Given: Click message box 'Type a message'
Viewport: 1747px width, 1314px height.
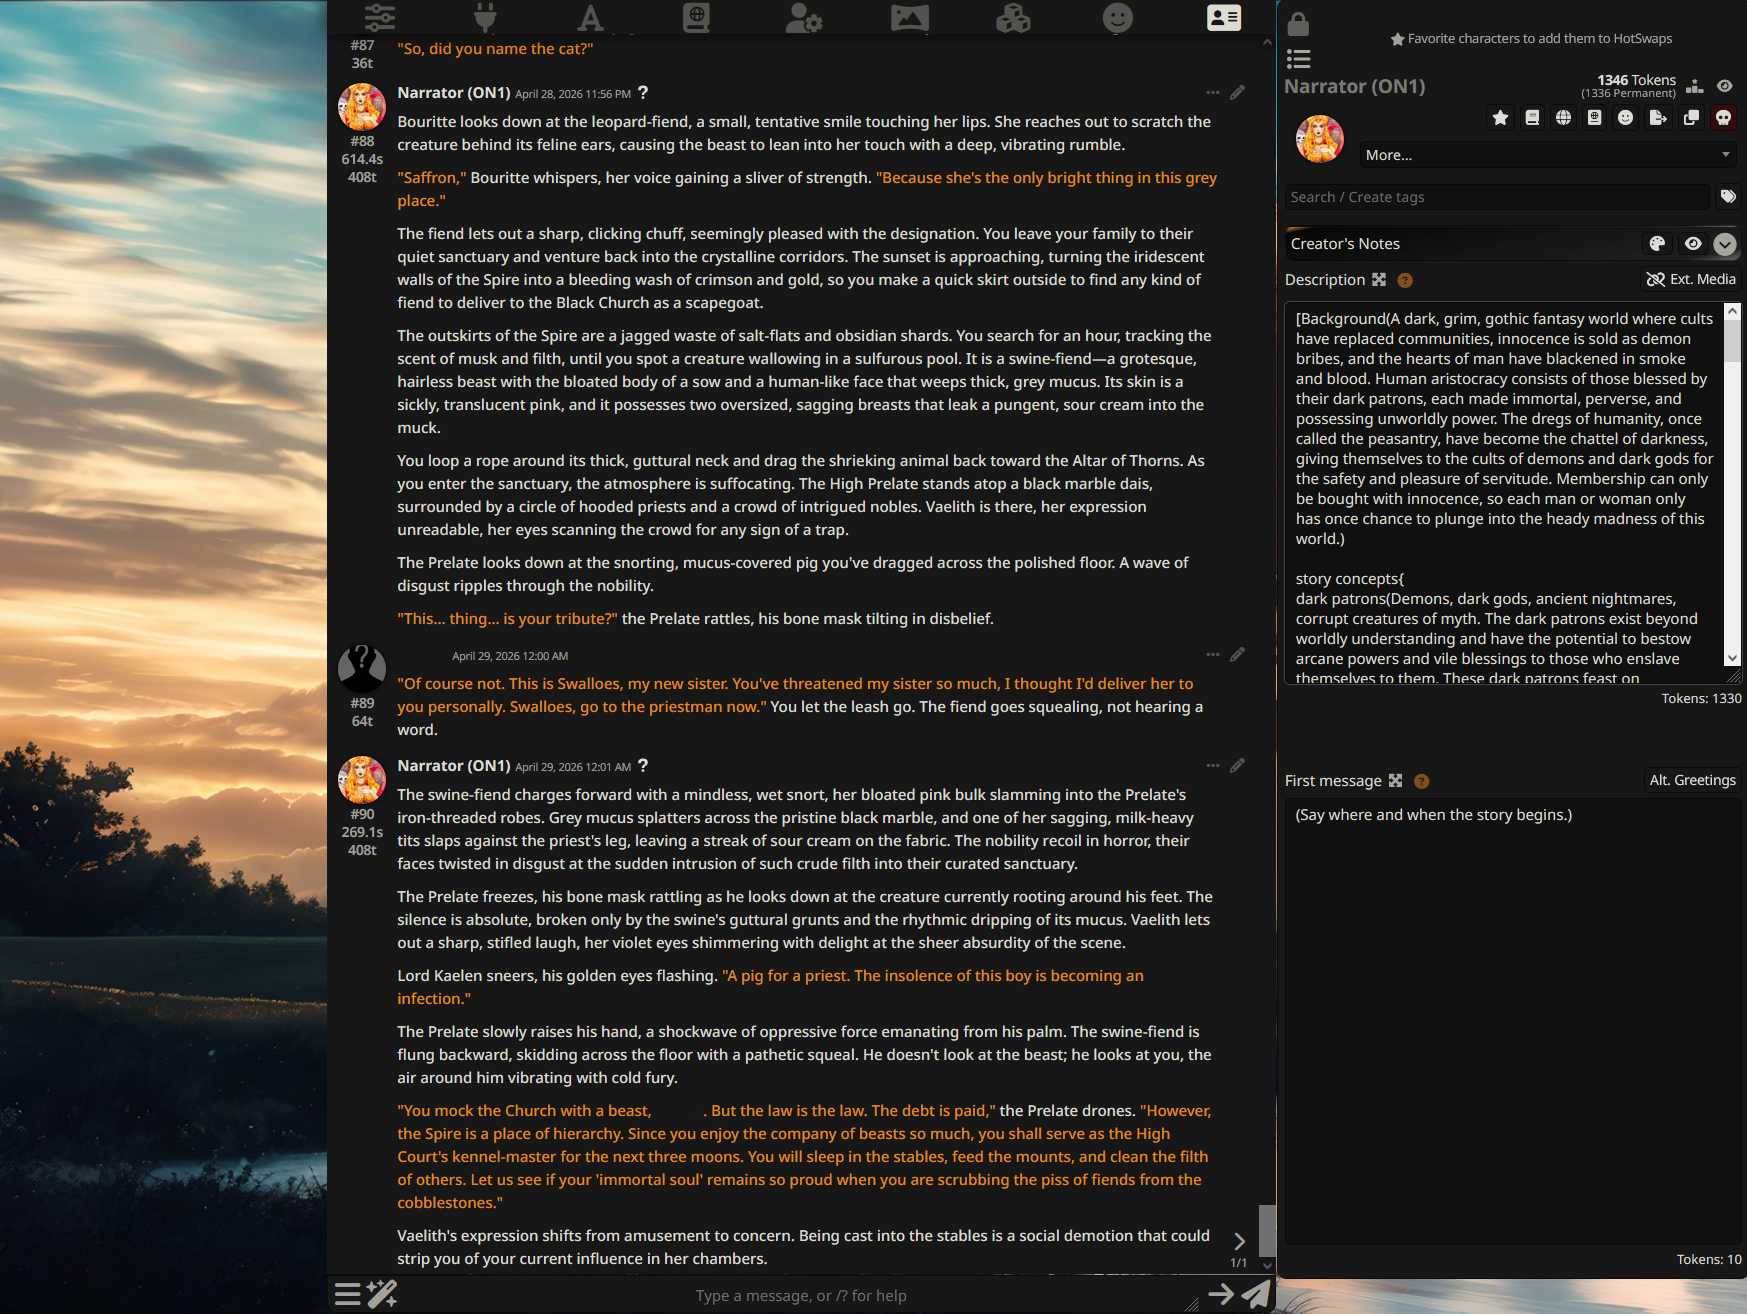Looking at the screenshot, I should click(x=801, y=1296).
